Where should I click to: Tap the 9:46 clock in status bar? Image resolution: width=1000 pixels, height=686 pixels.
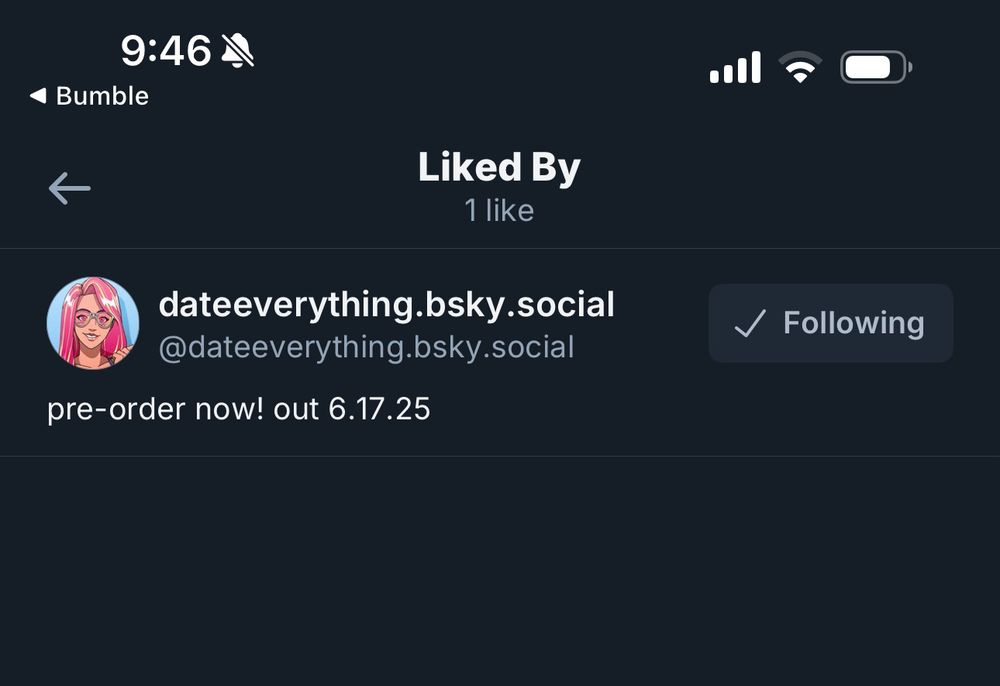pyautogui.click(x=166, y=49)
